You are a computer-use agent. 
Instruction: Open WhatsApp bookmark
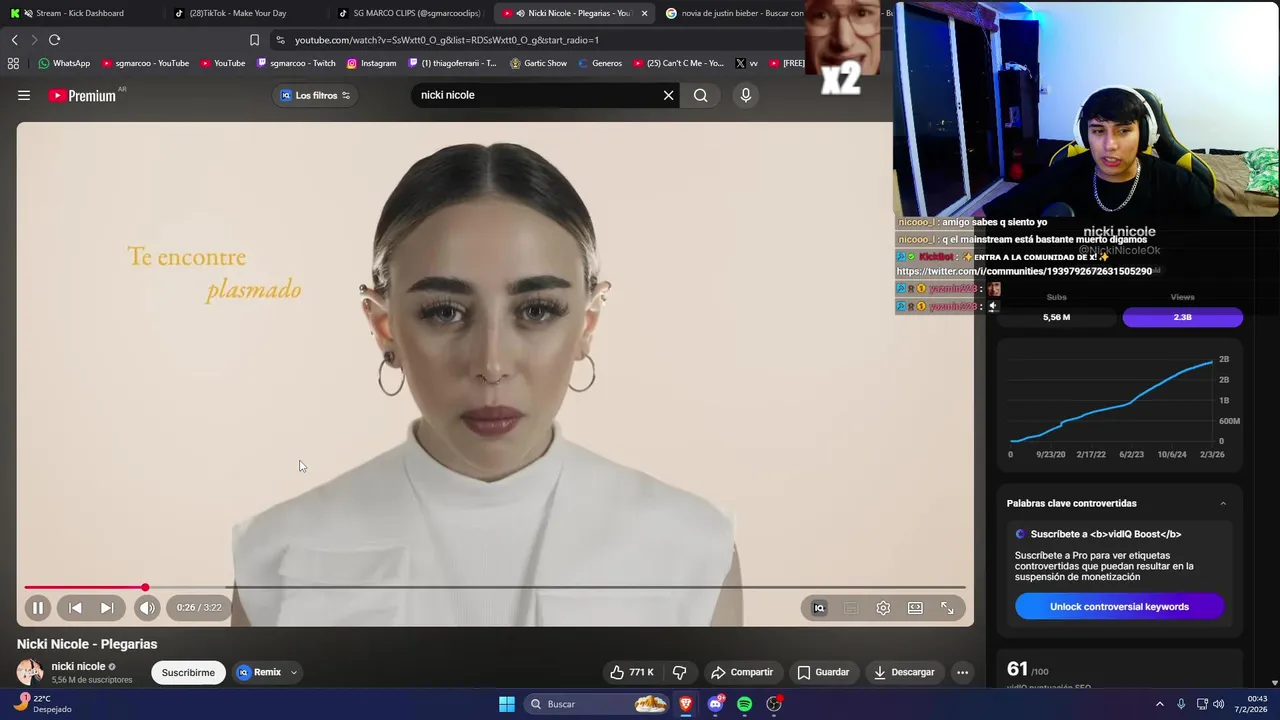[x=64, y=63]
